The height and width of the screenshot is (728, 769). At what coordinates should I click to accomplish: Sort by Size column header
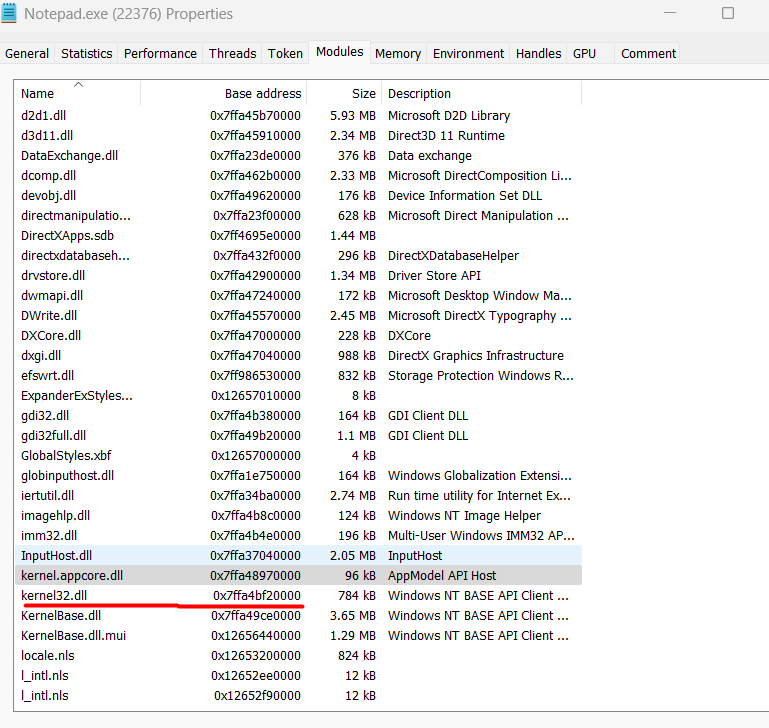coord(344,94)
